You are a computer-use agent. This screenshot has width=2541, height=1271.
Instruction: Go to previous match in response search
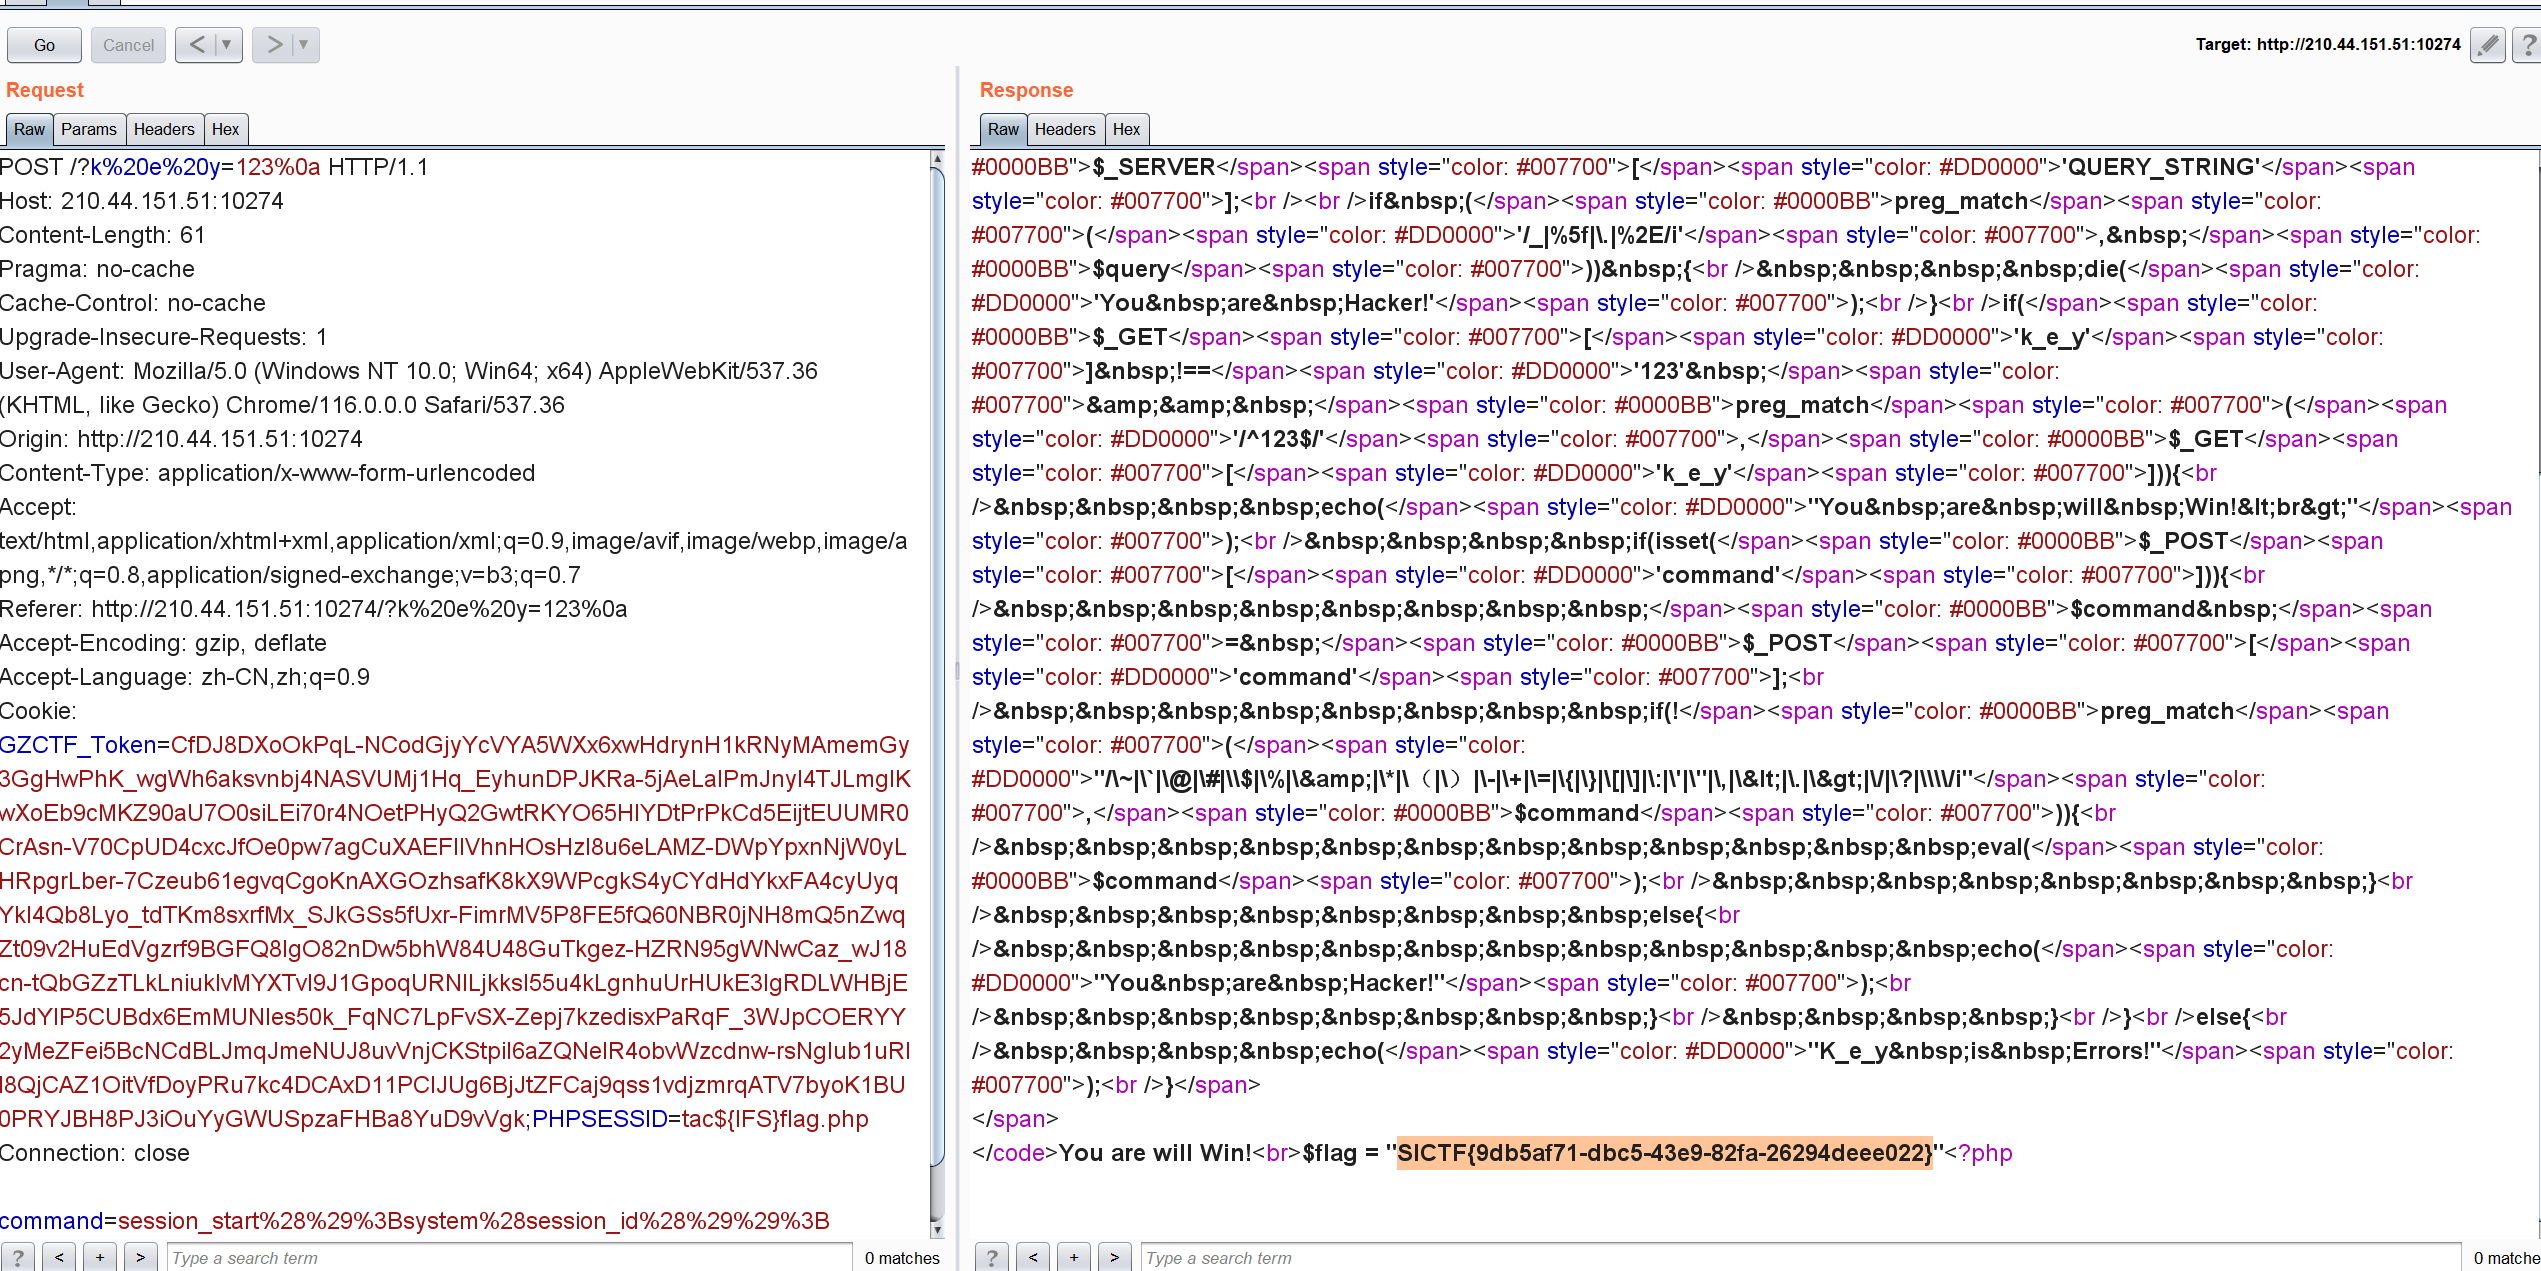point(1033,1257)
